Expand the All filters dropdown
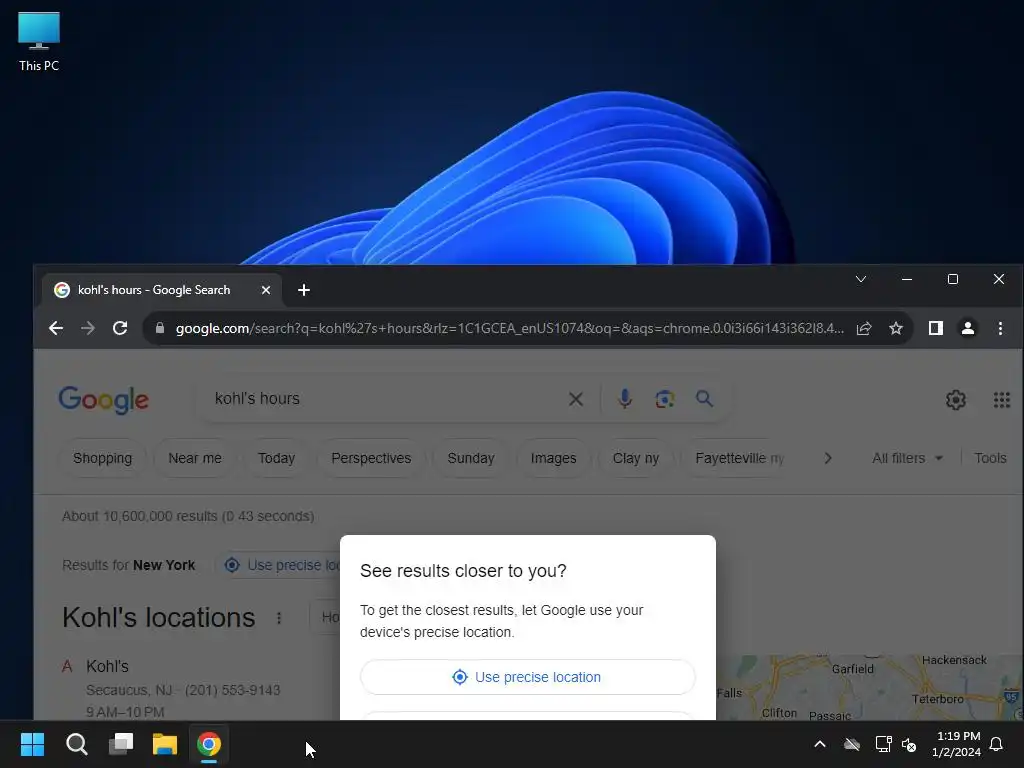This screenshot has width=1024, height=768. point(907,458)
